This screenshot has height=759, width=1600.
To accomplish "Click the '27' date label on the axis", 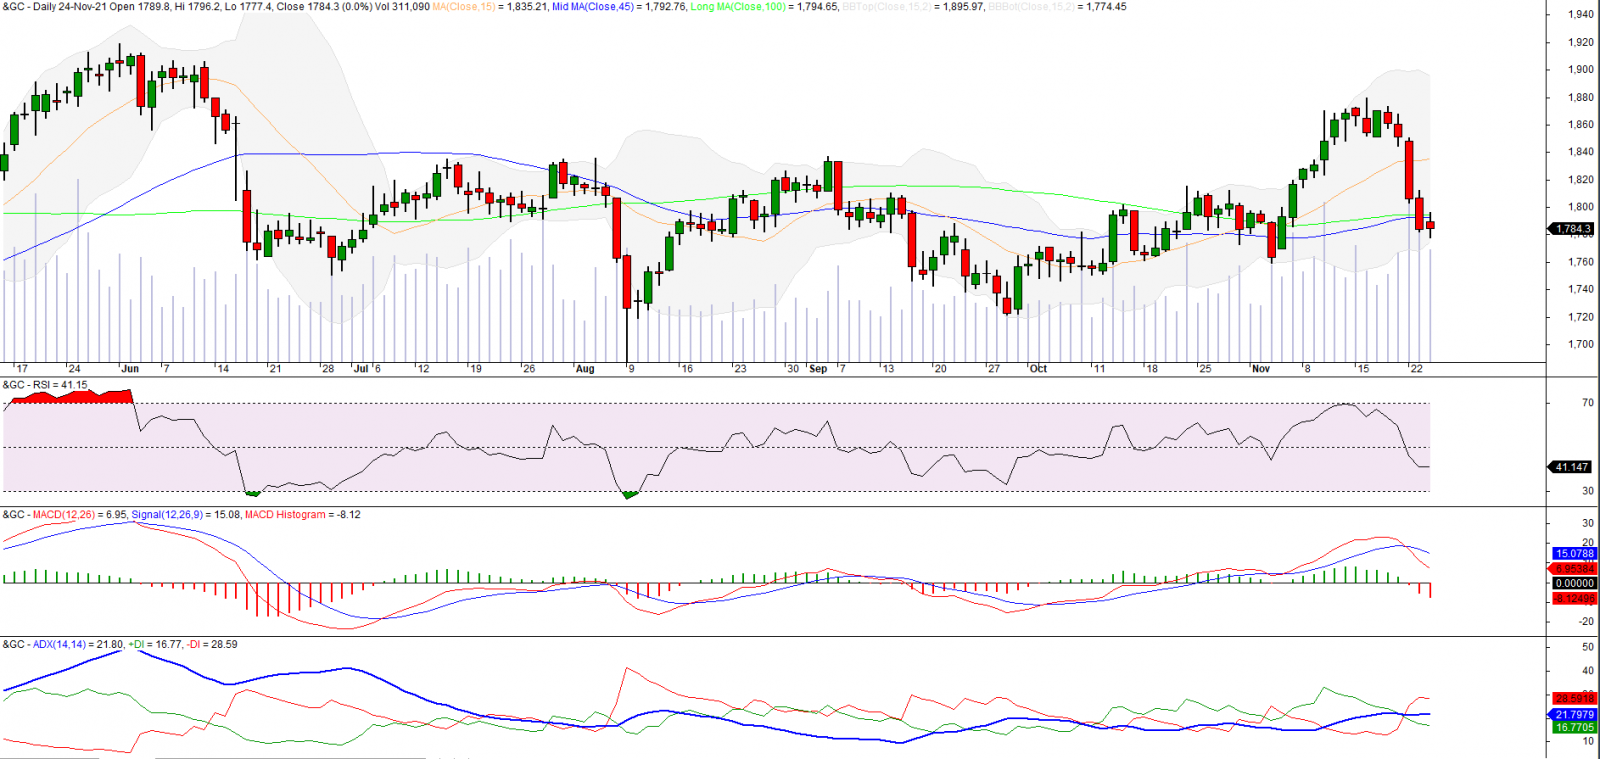I will point(993,369).
